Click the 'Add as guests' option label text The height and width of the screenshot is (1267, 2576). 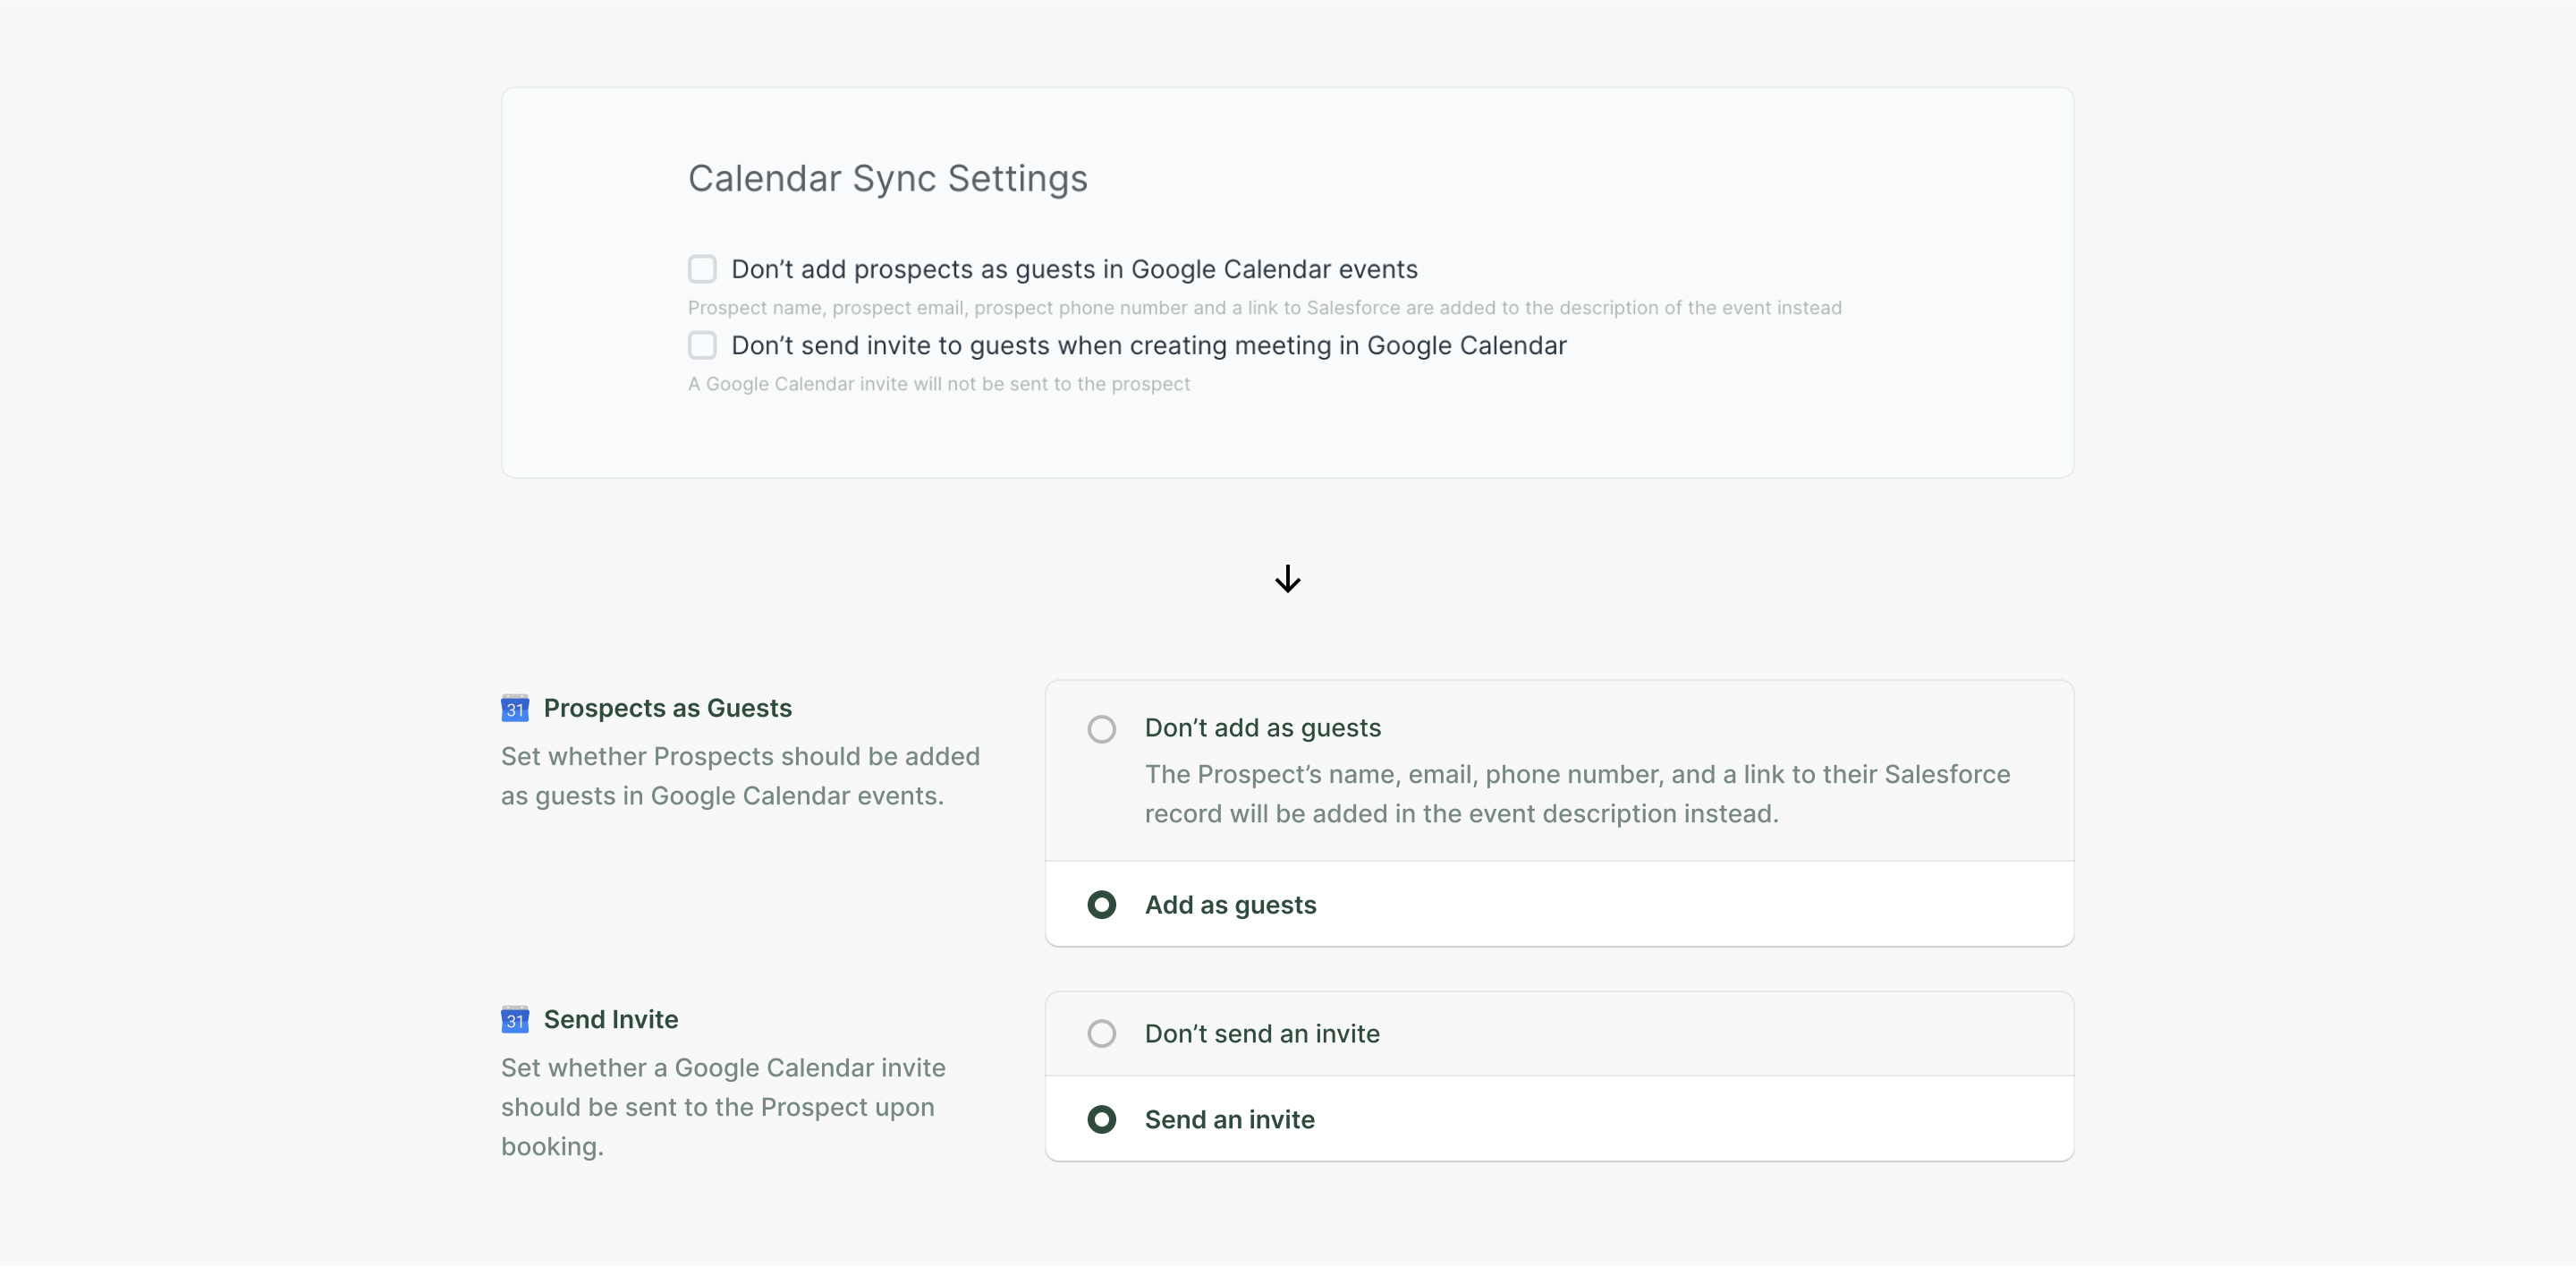pyautogui.click(x=1230, y=904)
